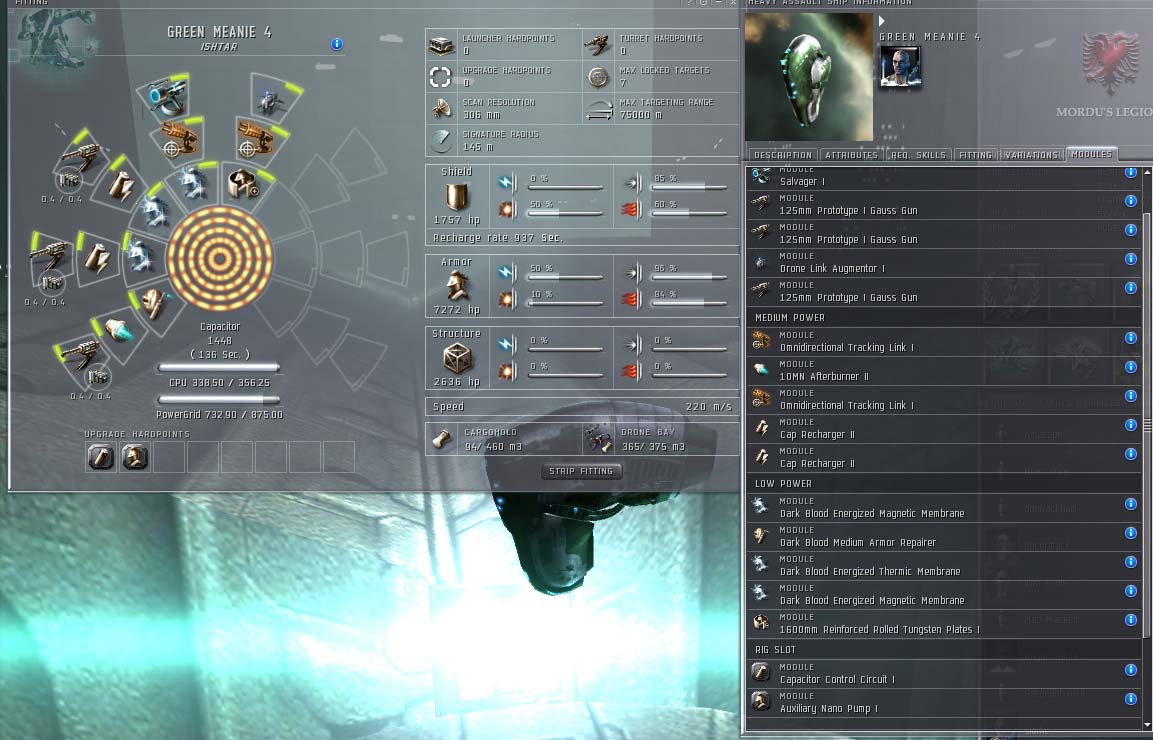Image resolution: width=1153 pixels, height=740 pixels.
Task: Click the Low Power group header
Action: point(943,484)
